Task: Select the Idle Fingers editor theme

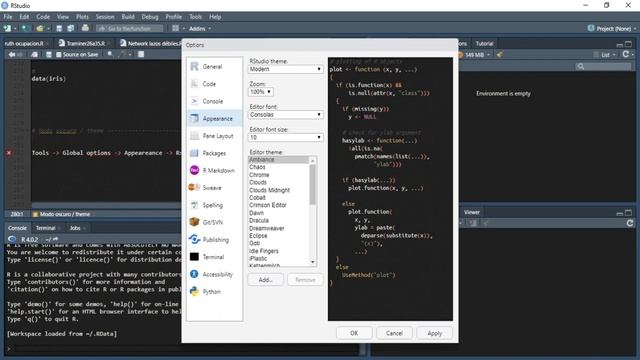Action: click(x=278, y=251)
